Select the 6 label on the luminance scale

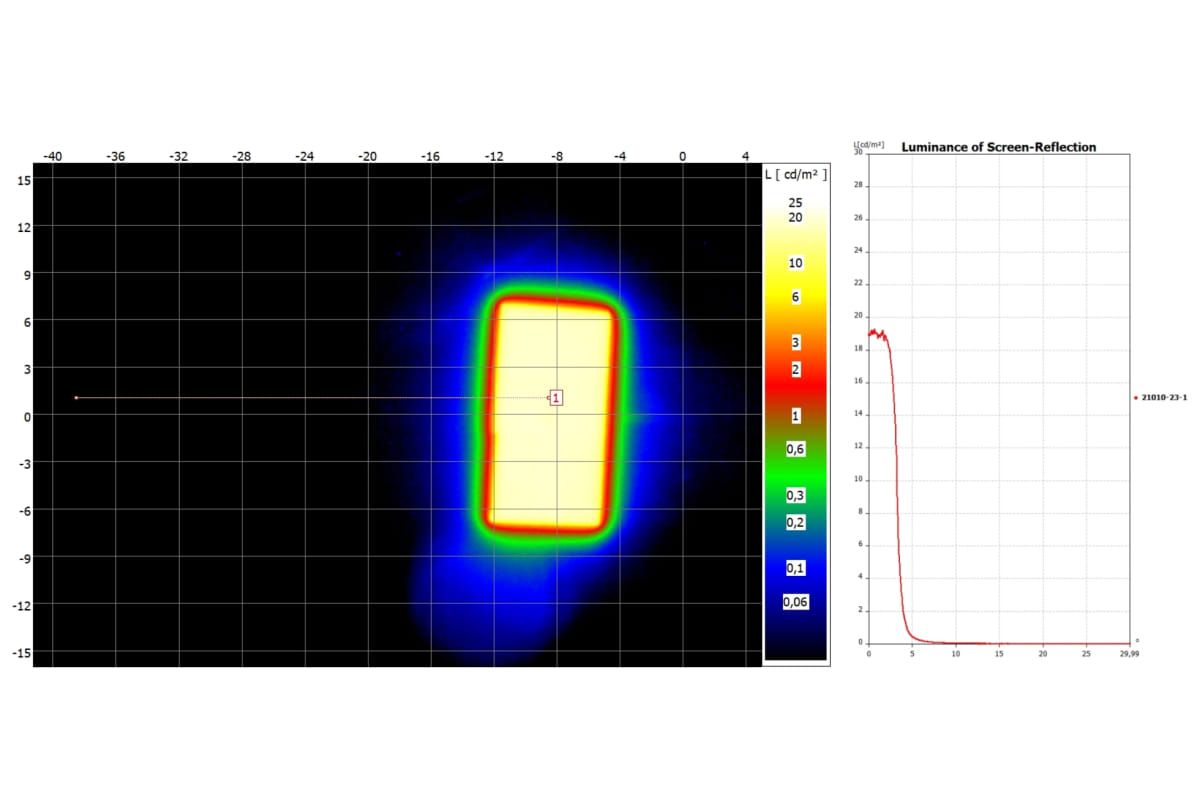point(795,298)
